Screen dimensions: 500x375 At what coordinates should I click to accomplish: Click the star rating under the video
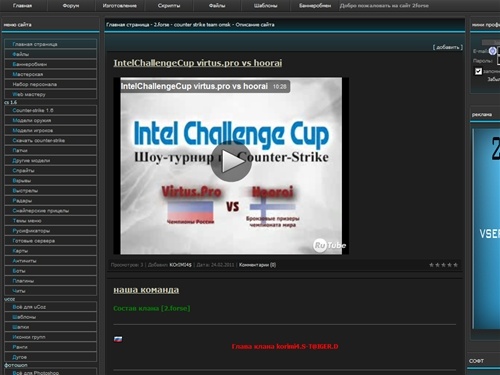pos(443,265)
